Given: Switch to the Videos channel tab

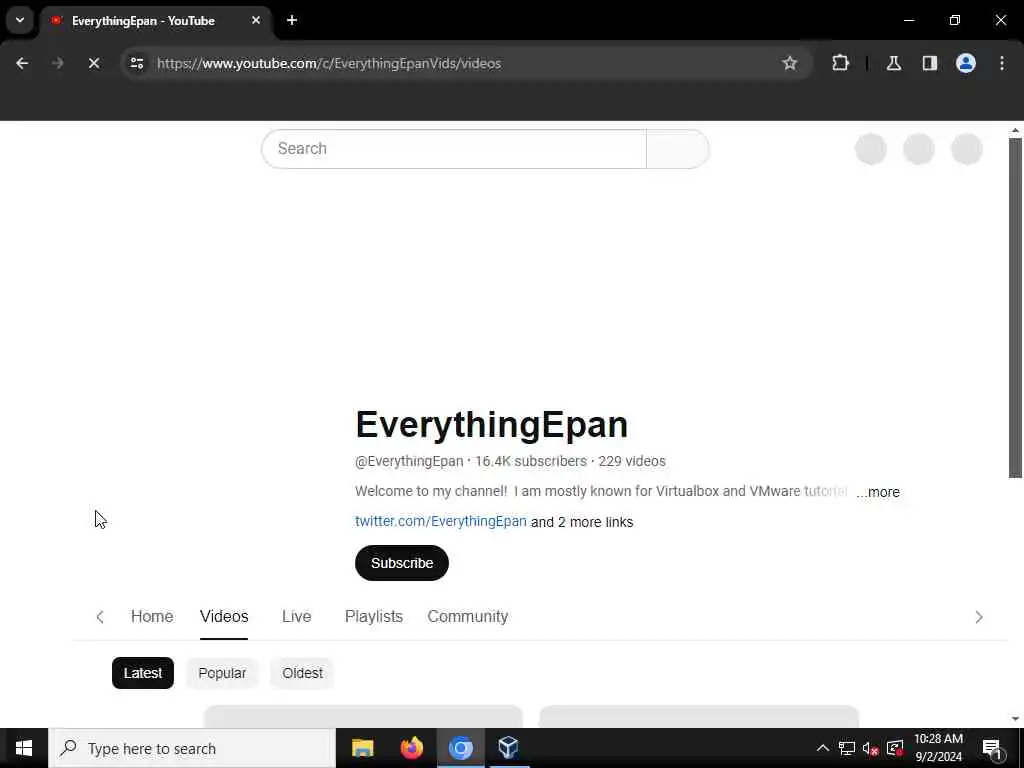Looking at the screenshot, I should pos(224,616).
